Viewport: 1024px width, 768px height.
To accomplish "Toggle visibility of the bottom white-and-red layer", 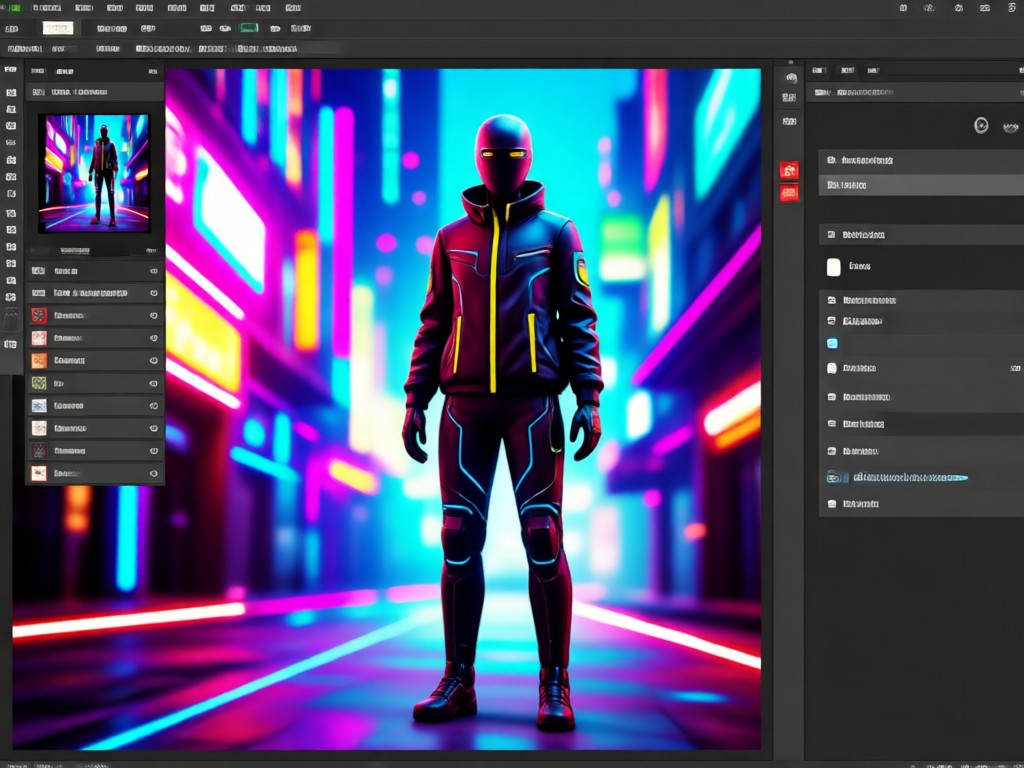I will (153, 473).
